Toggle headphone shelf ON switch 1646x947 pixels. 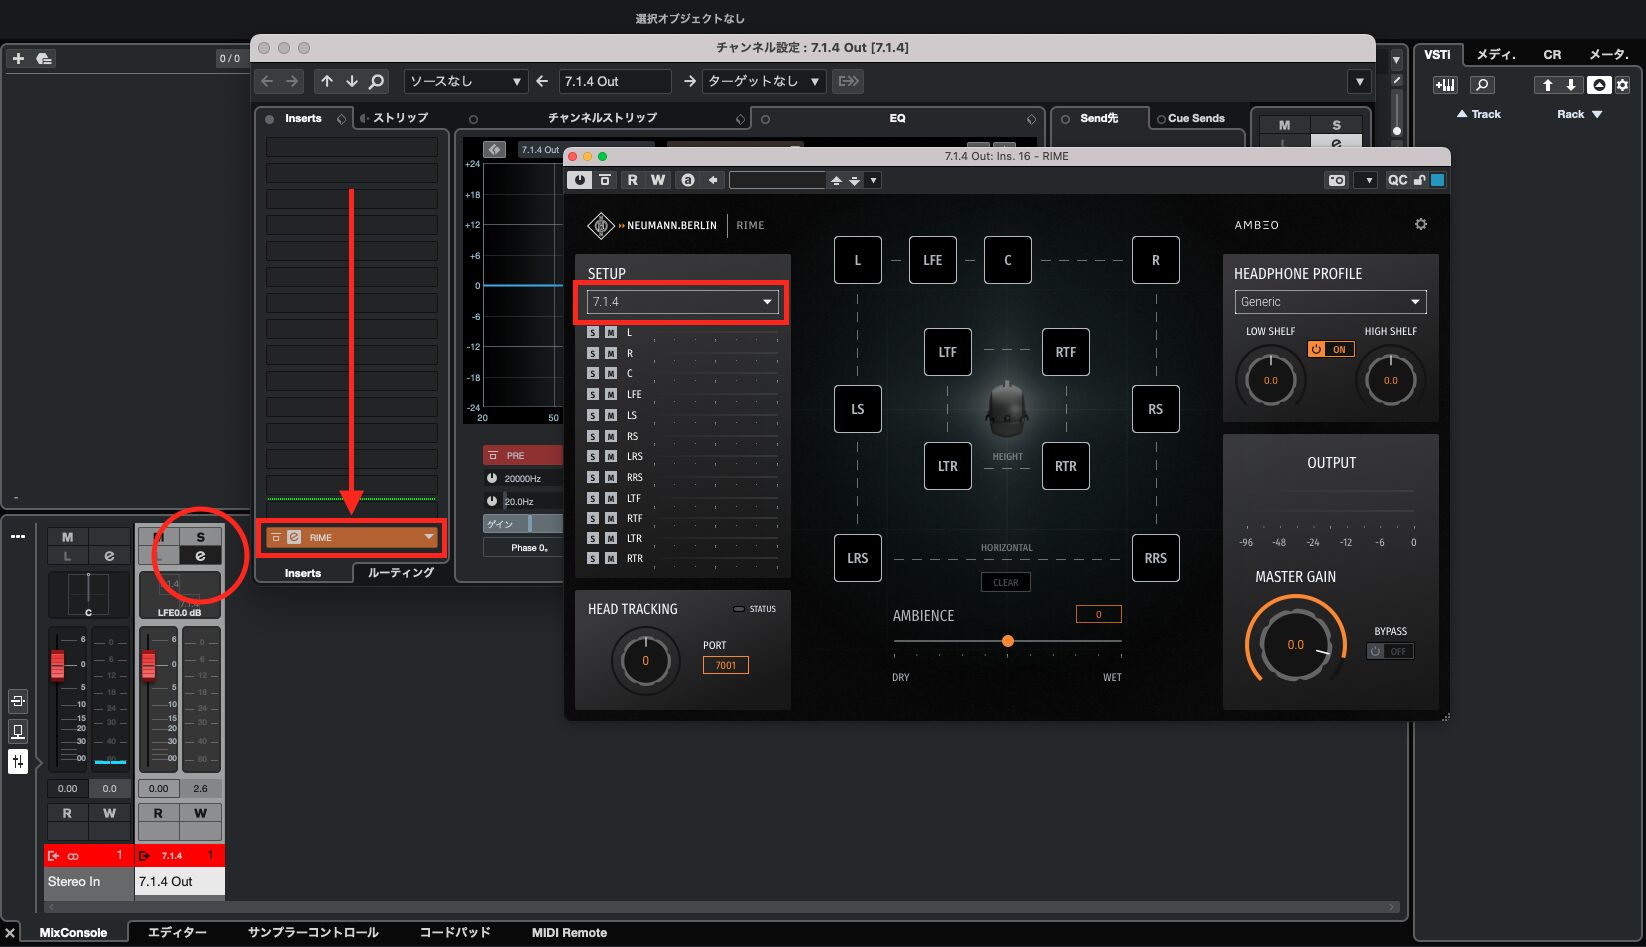pyautogui.click(x=1330, y=349)
